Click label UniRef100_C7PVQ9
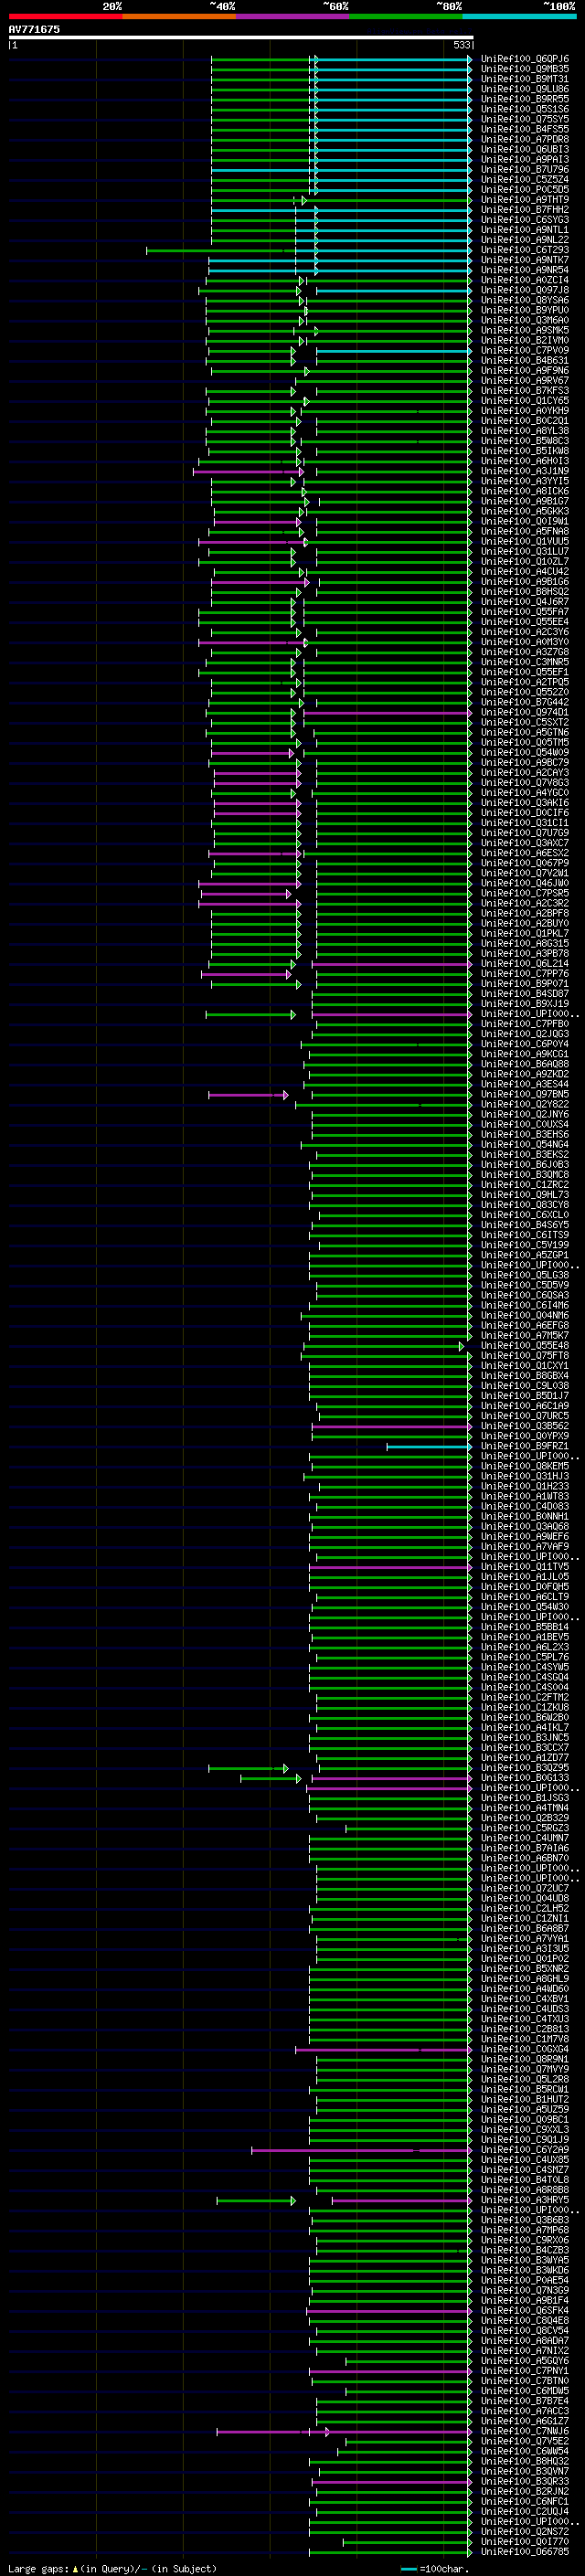The image size is (585, 2576). [x=525, y=351]
